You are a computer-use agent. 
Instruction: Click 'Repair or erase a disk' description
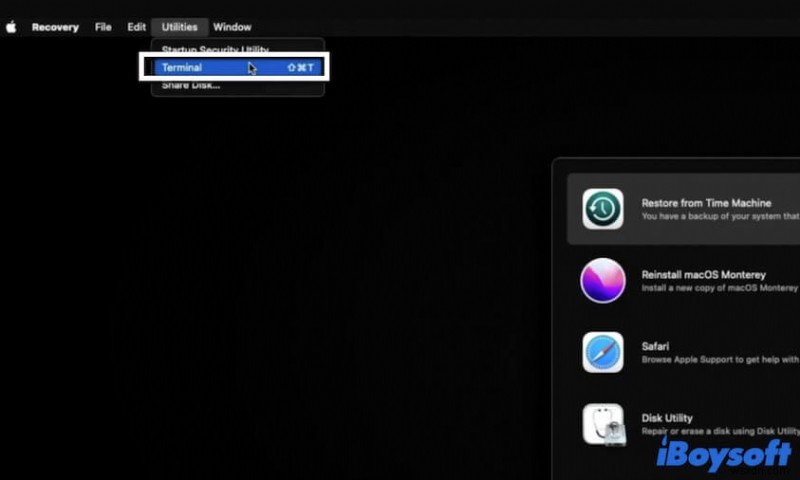720,432
